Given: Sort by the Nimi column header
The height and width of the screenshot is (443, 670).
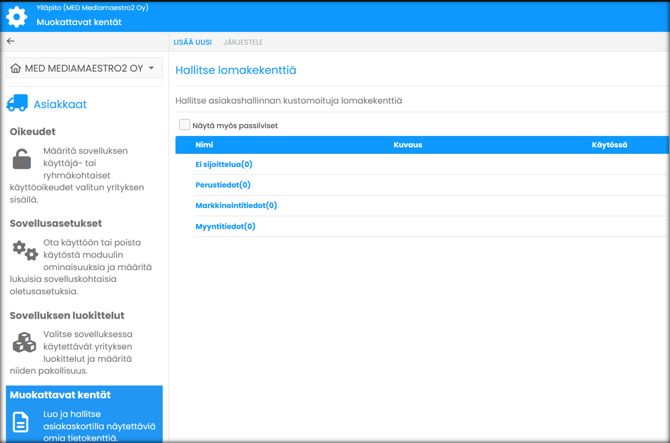Looking at the screenshot, I should pyautogui.click(x=204, y=145).
